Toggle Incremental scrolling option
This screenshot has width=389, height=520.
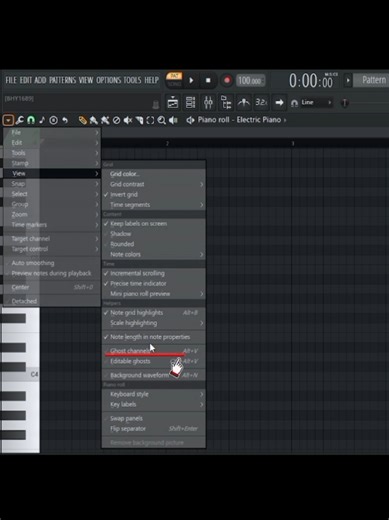154,273
